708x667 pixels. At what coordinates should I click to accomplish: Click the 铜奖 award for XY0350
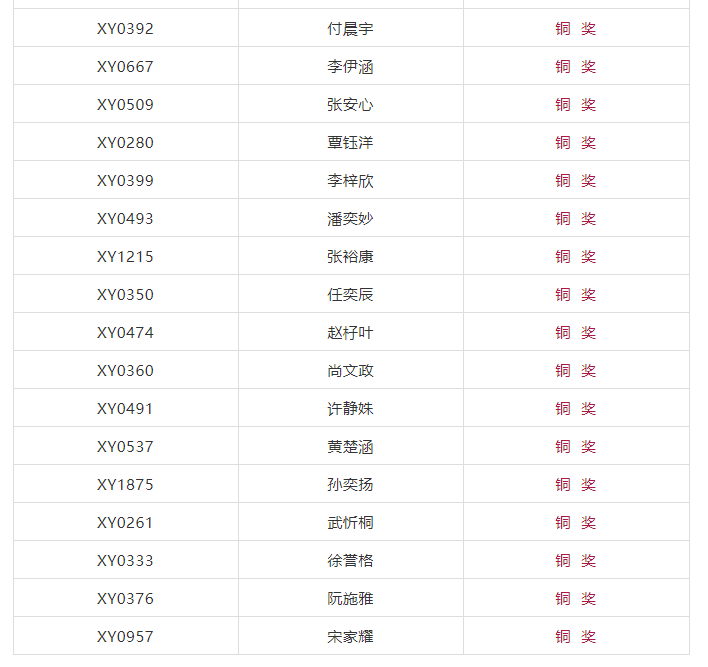pos(575,295)
